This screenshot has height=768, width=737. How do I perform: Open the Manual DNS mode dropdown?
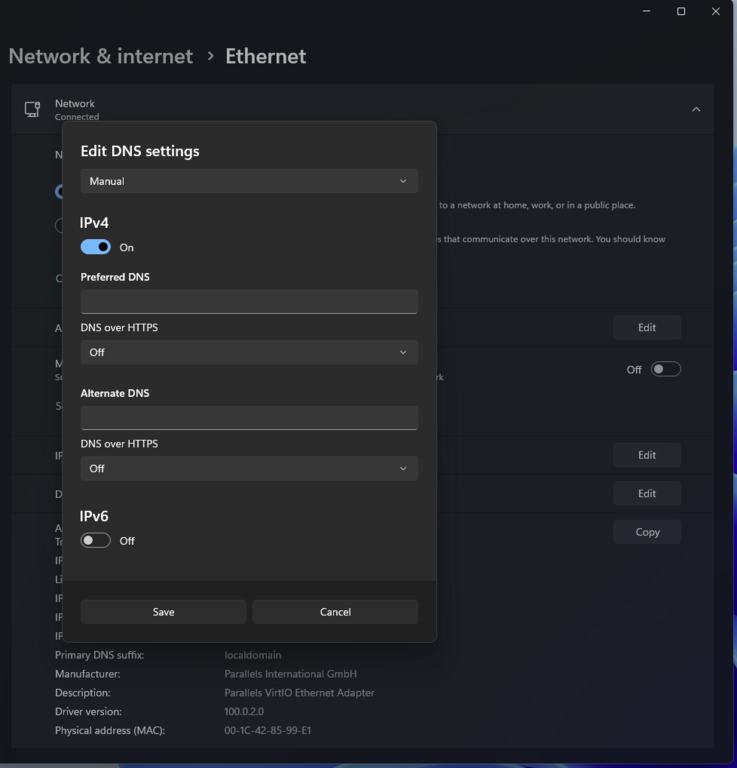pyautogui.click(x=249, y=181)
